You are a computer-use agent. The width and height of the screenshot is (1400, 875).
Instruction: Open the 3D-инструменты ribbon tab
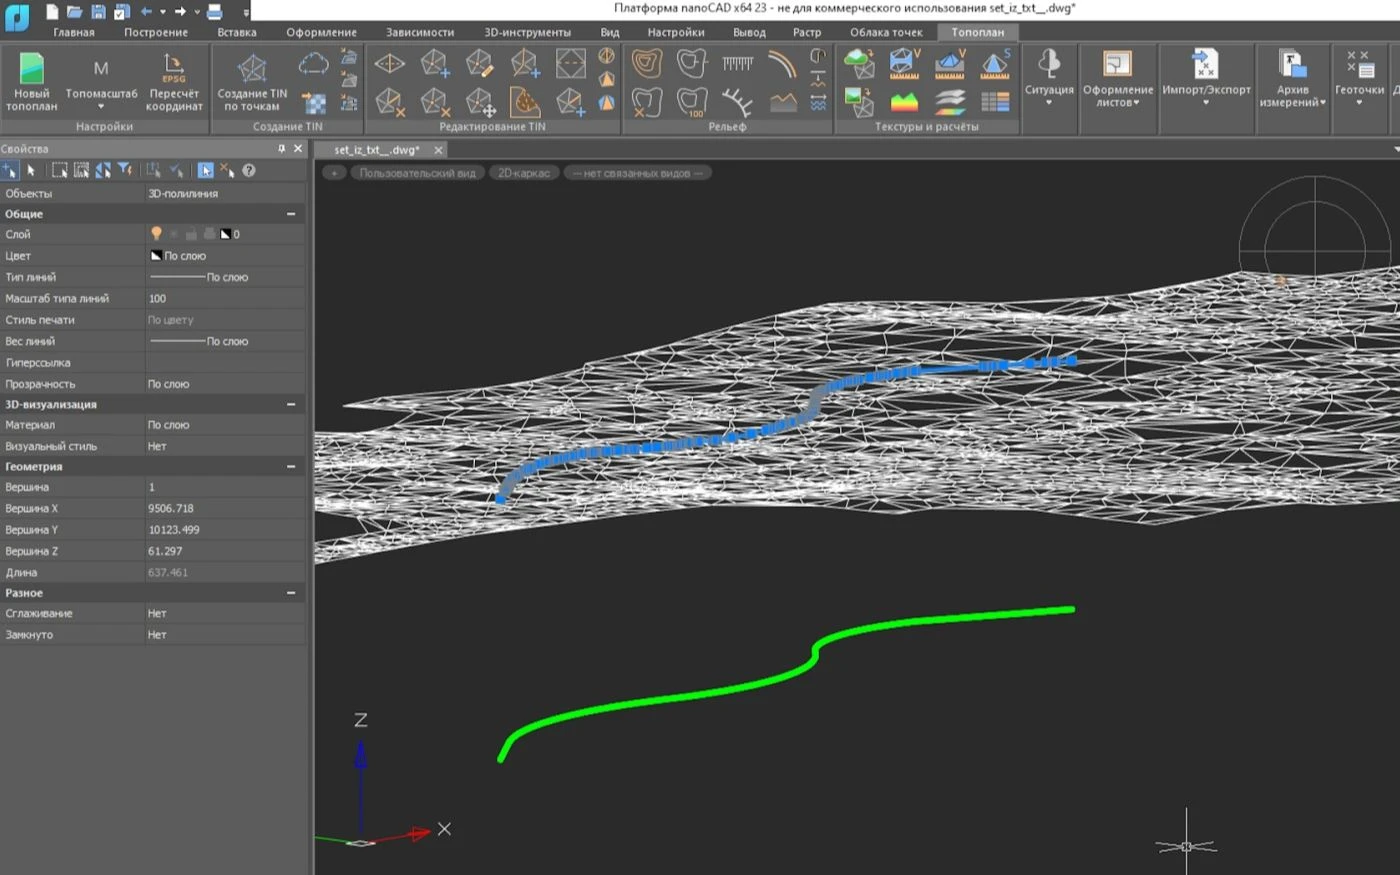pos(527,32)
